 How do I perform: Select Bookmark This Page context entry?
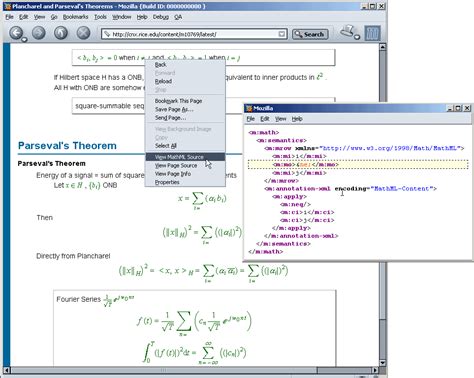click(185, 101)
